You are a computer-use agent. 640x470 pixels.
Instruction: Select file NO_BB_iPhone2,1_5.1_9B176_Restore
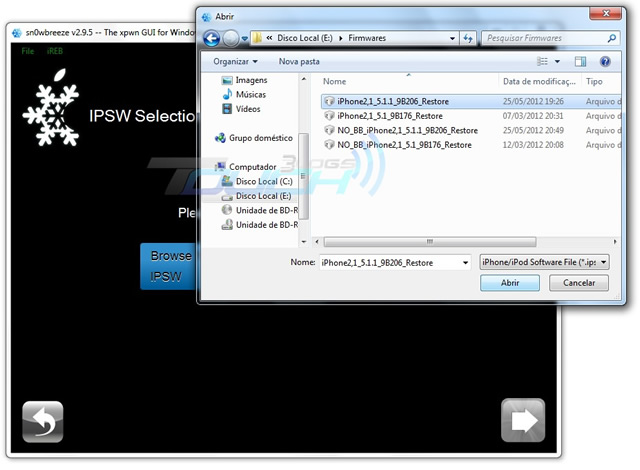tap(471, 145)
